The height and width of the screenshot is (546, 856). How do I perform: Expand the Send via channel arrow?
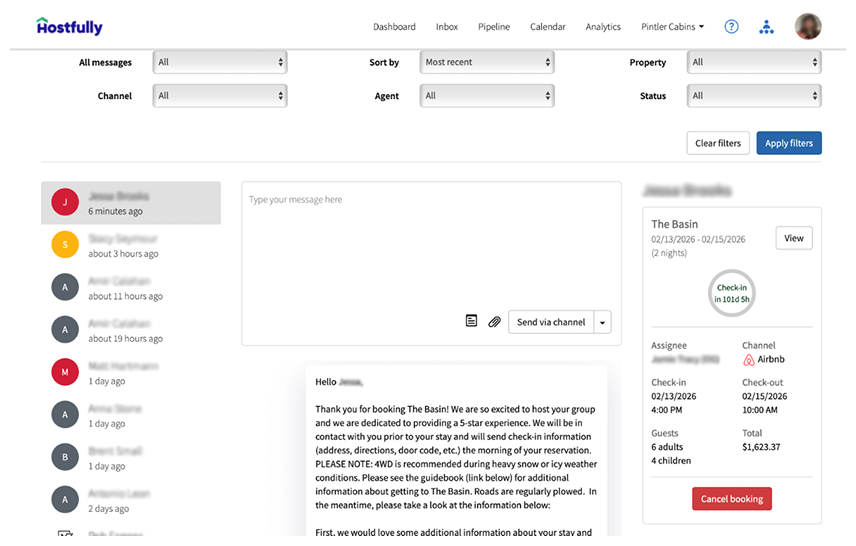[602, 322]
